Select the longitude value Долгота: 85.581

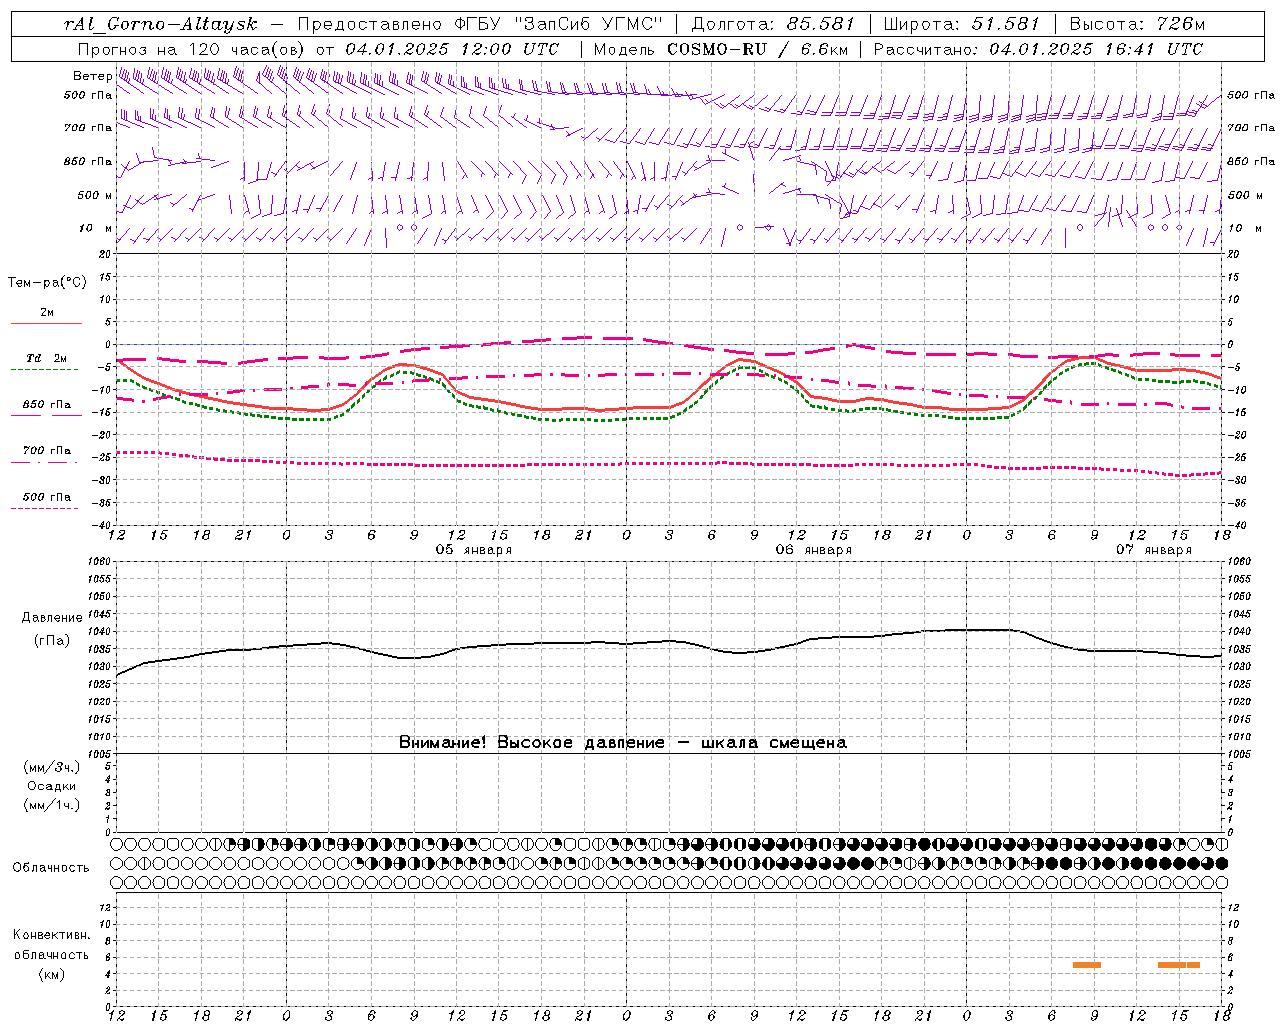tap(773, 24)
